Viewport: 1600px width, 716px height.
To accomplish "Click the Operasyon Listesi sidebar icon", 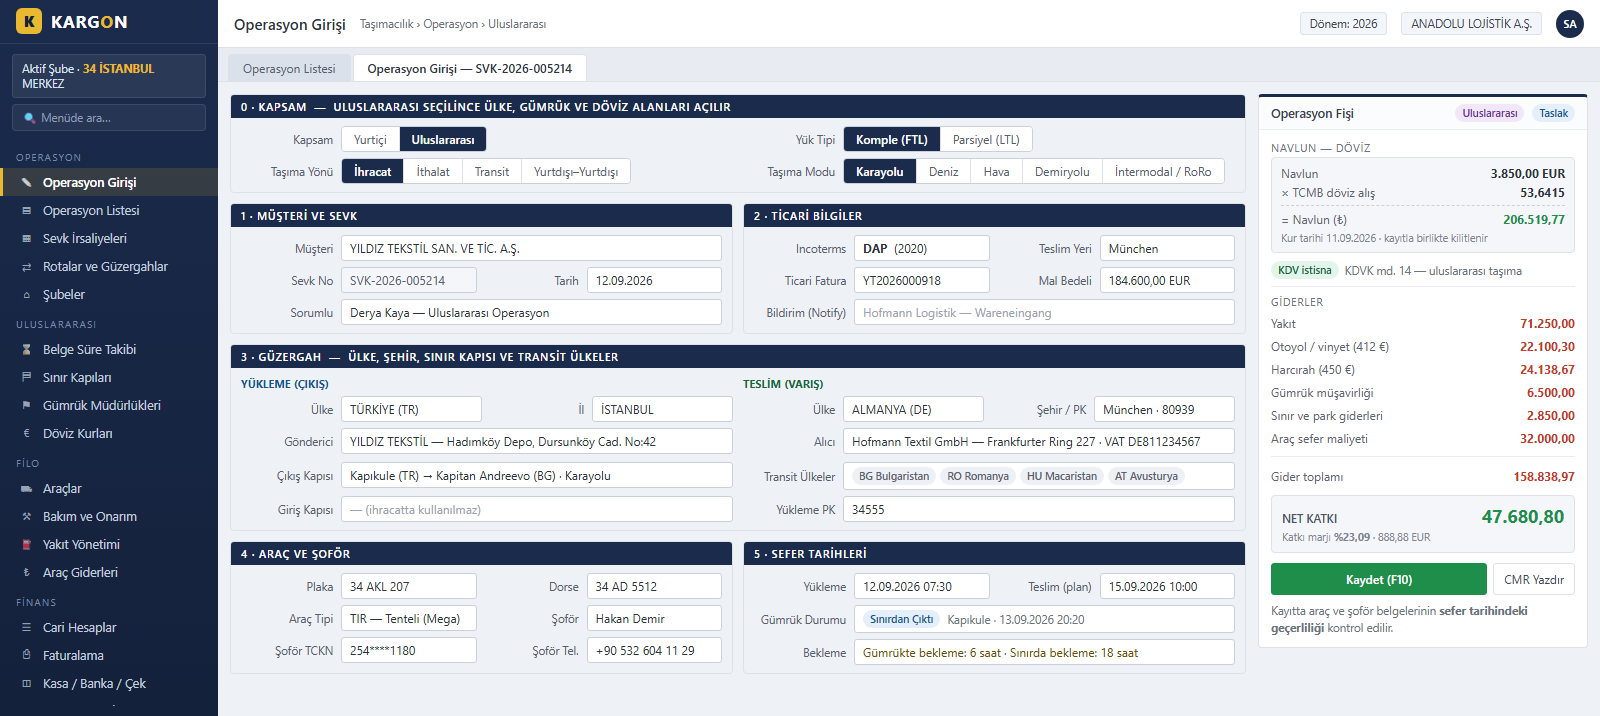I will tap(27, 210).
